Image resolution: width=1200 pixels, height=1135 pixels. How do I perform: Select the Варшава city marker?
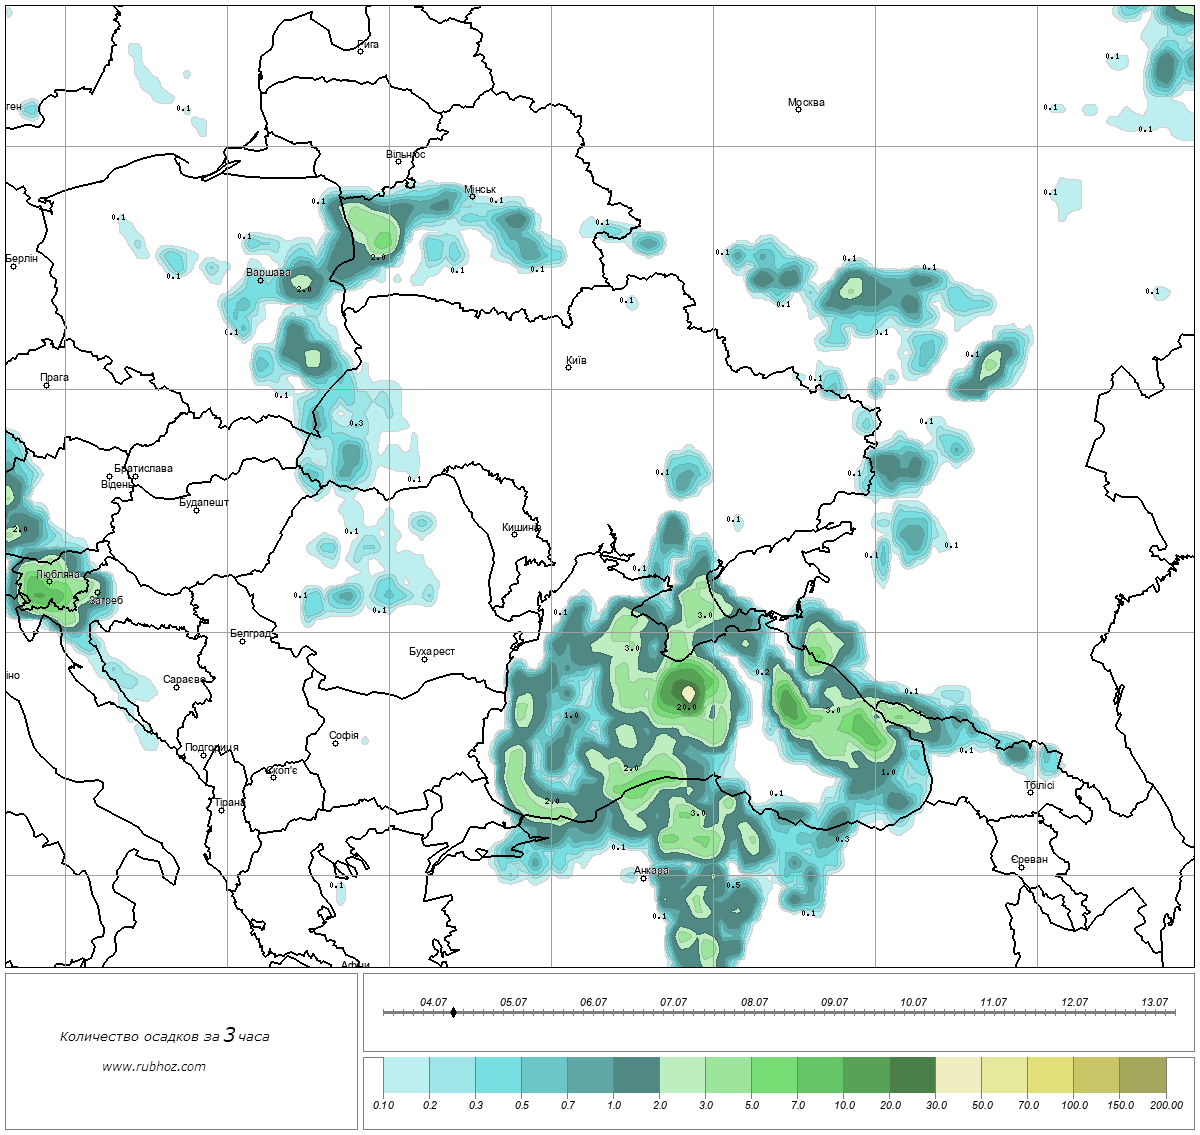[260, 280]
